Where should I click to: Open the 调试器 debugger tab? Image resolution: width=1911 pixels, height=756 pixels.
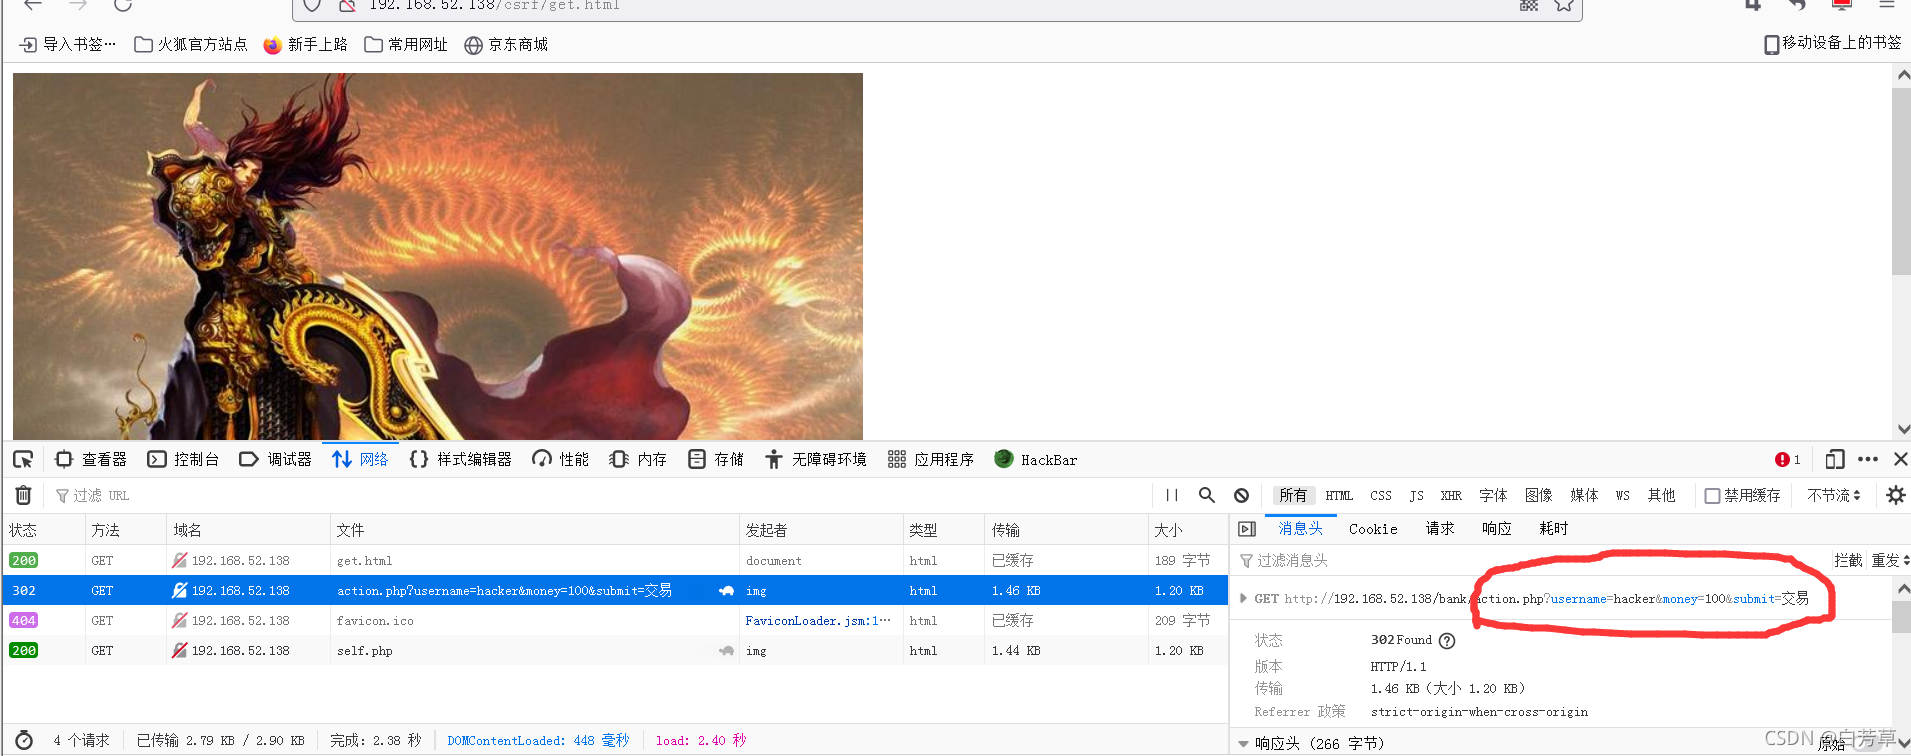(276, 459)
